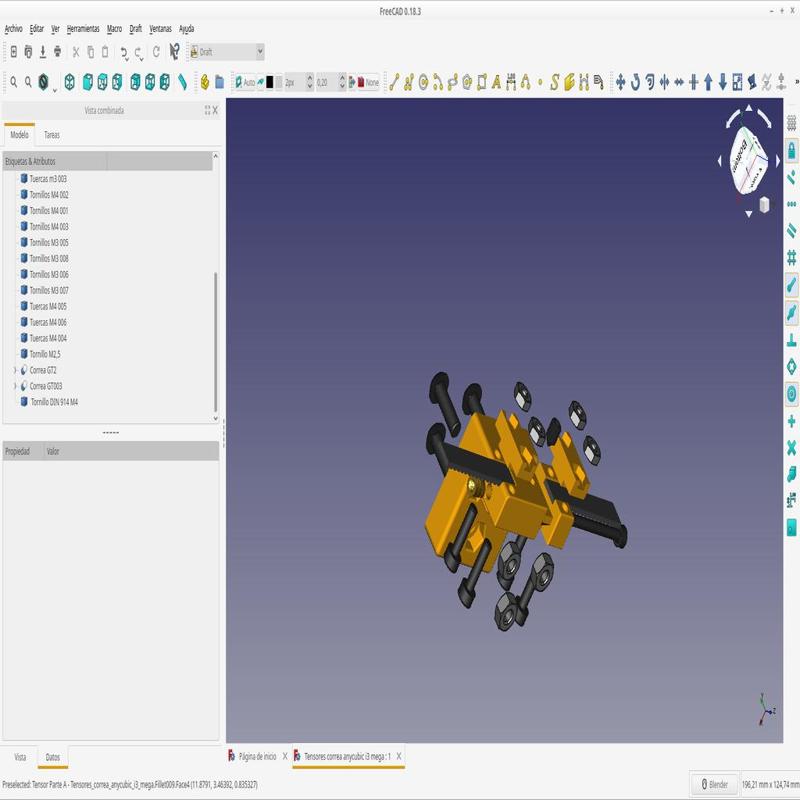Expand the Correa GT003 tree item
Viewport: 800px width, 800px height.
pos(15,386)
